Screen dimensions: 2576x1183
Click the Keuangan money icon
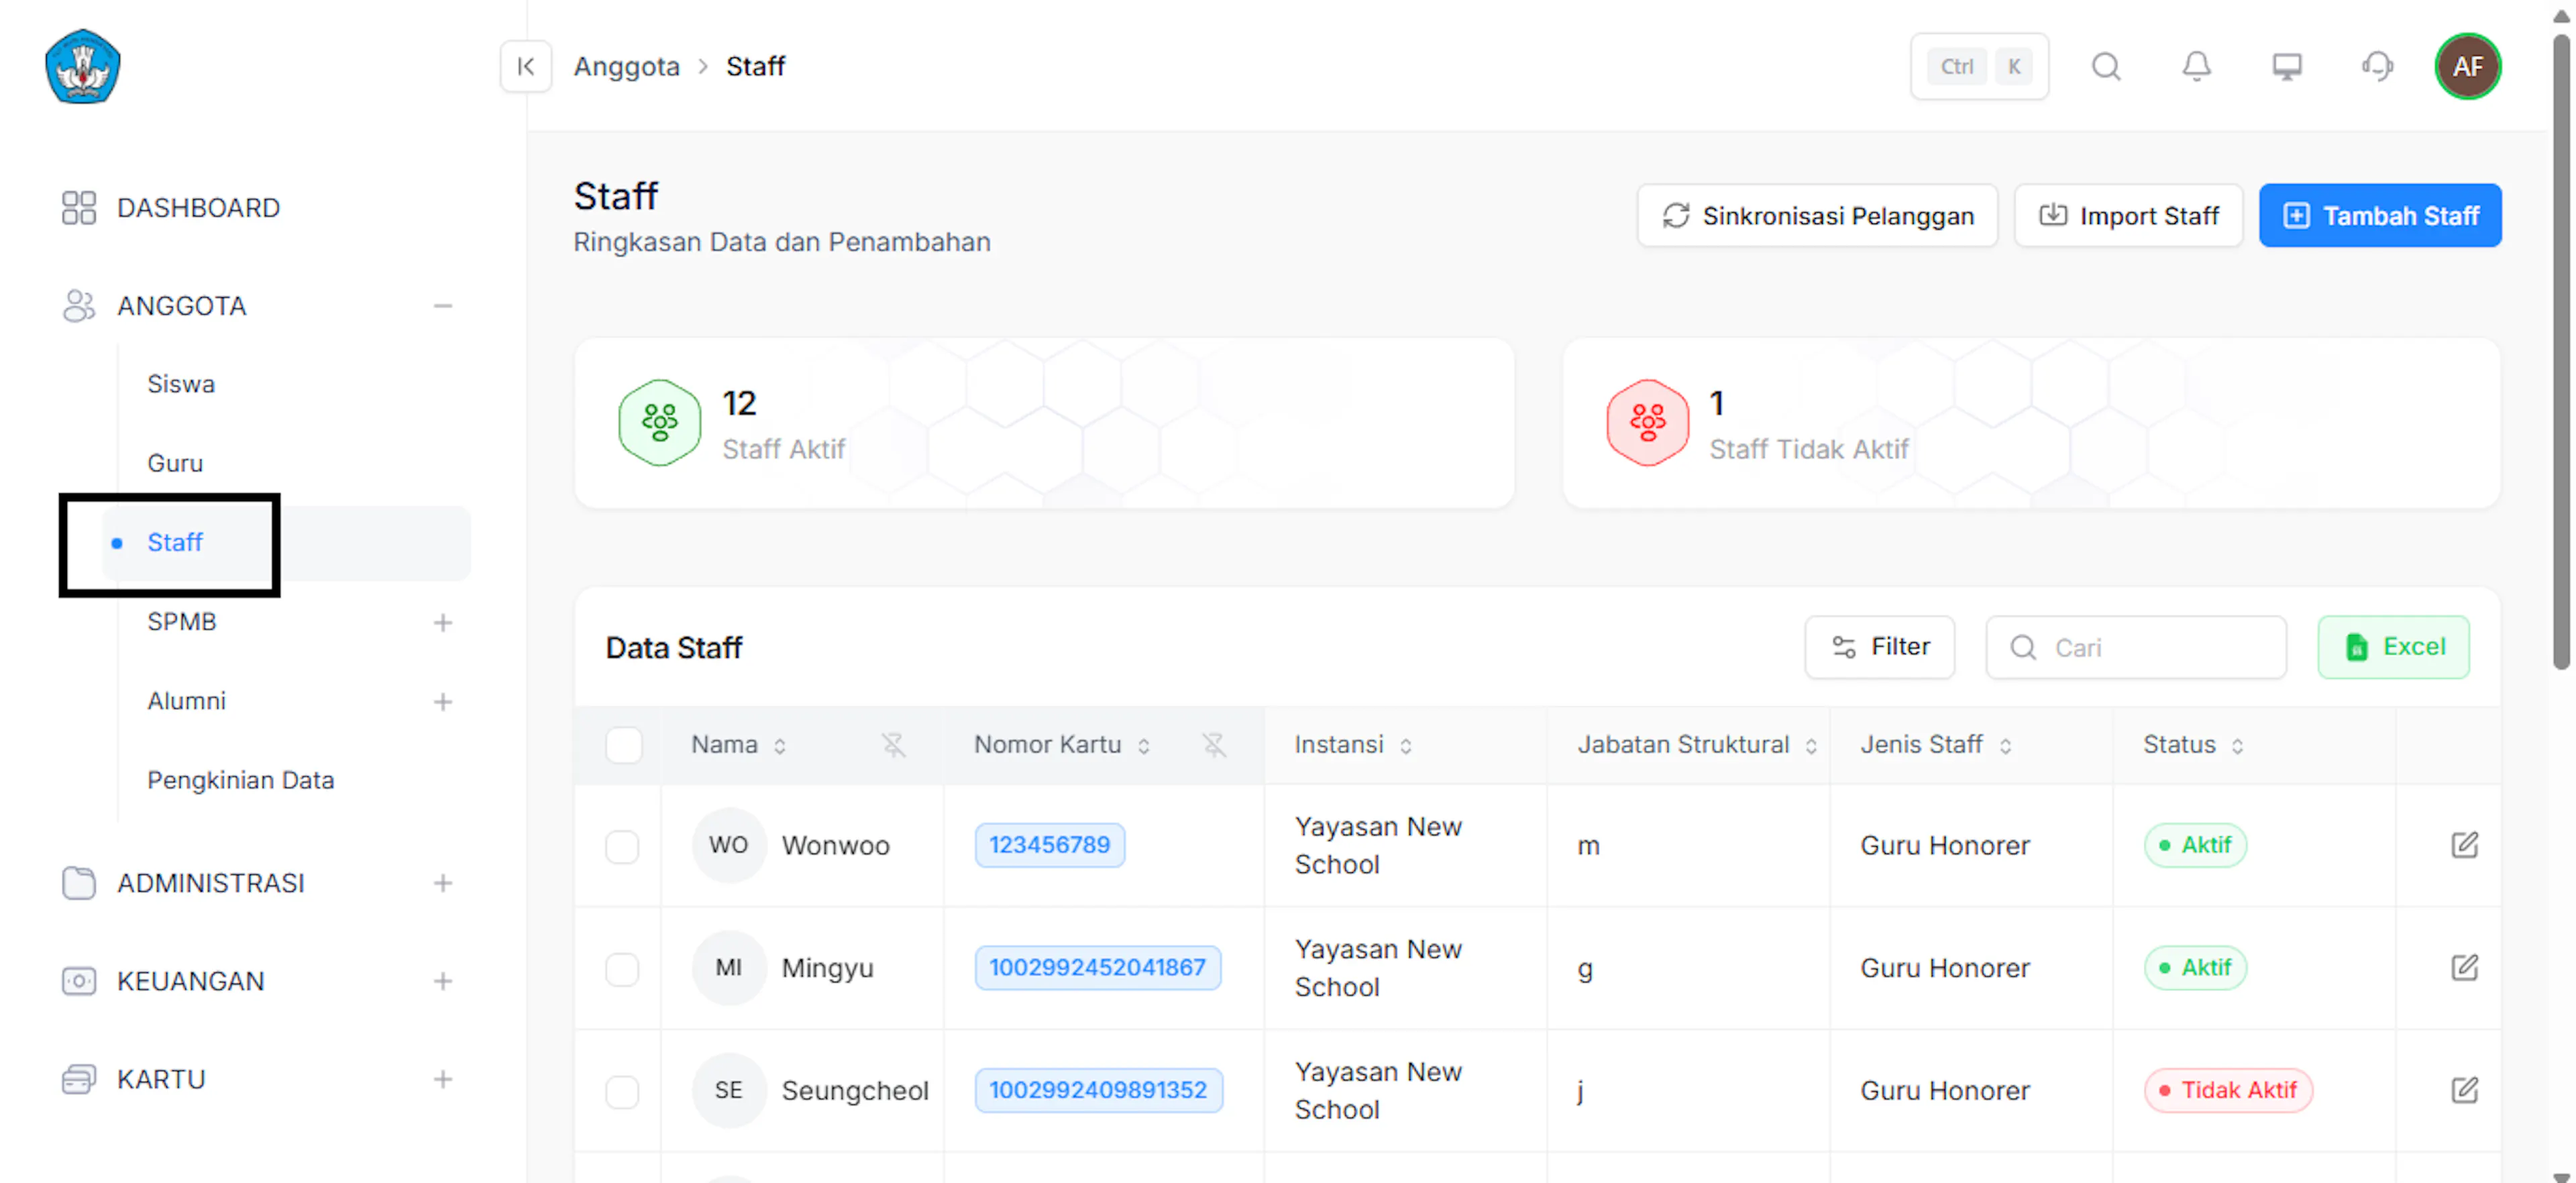pos(78,981)
